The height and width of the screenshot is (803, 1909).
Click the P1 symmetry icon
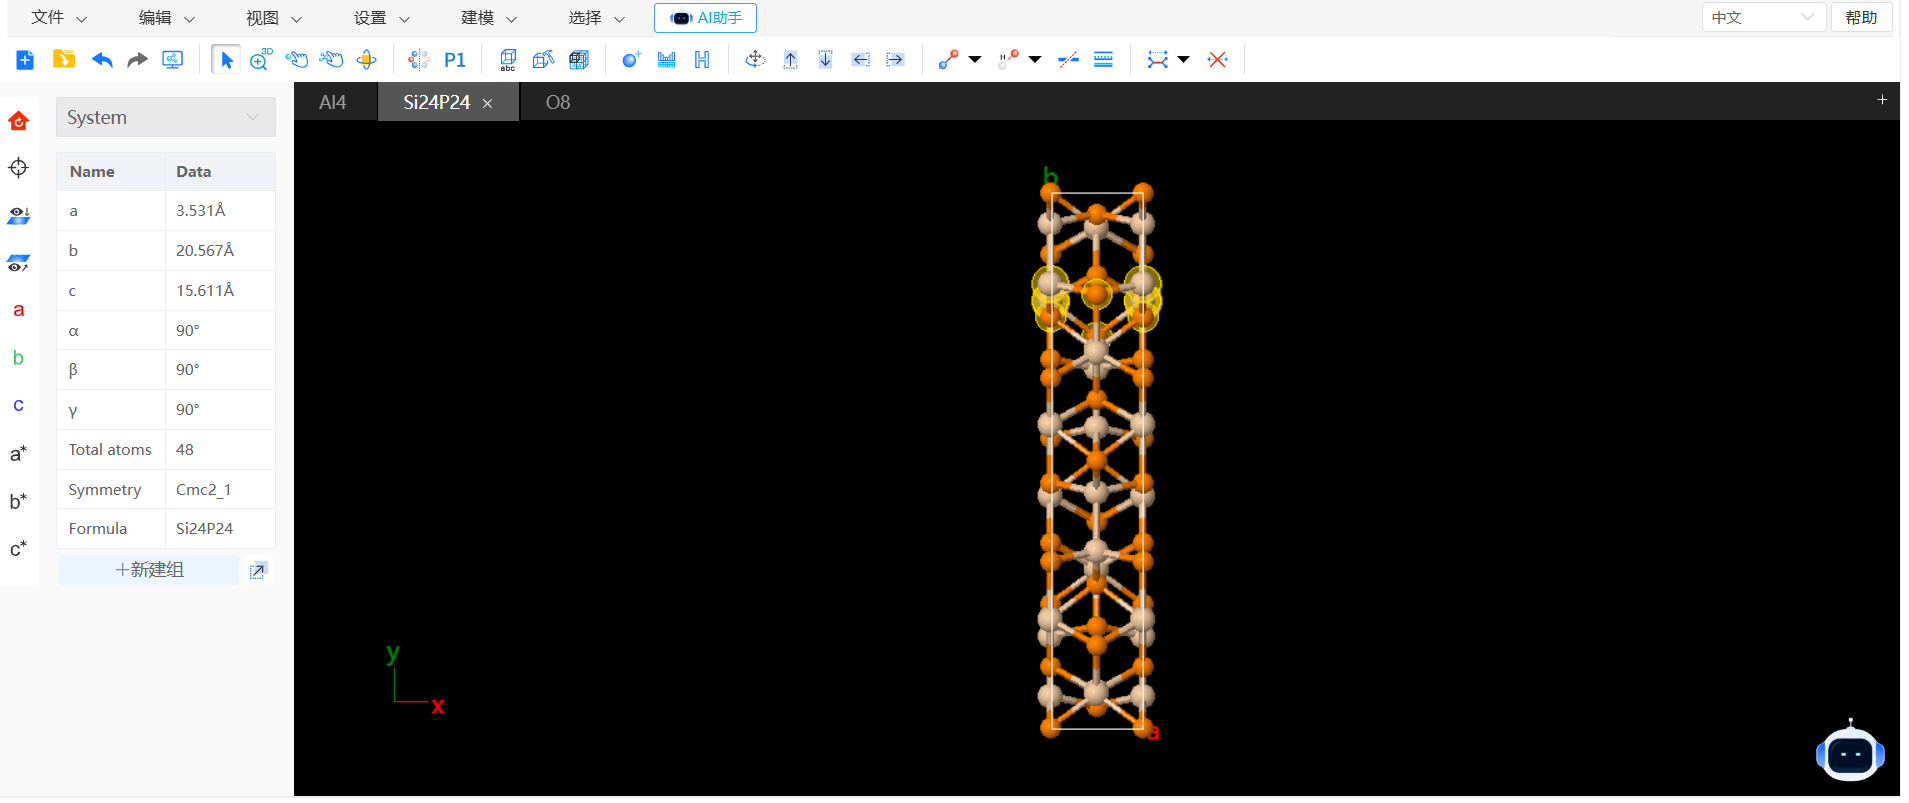455,60
